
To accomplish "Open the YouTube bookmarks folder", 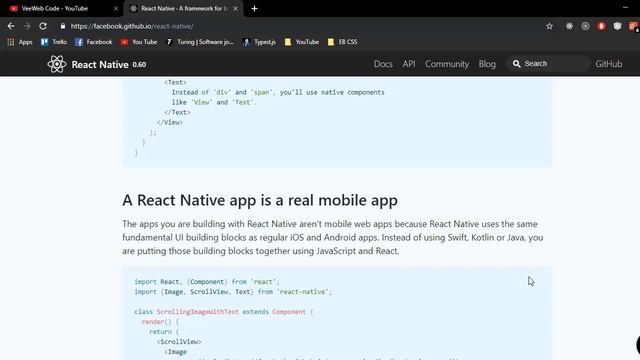I will click(x=302, y=42).
